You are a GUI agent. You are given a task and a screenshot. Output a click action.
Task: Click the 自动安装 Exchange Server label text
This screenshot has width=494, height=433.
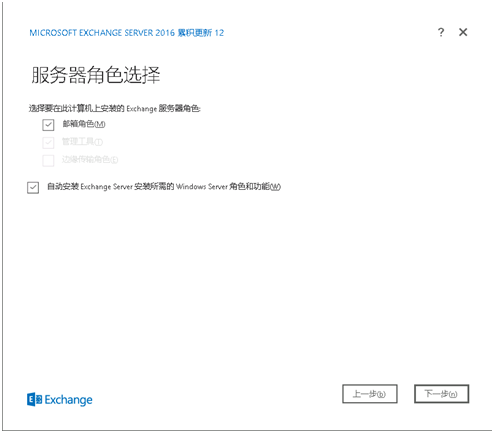90,186
